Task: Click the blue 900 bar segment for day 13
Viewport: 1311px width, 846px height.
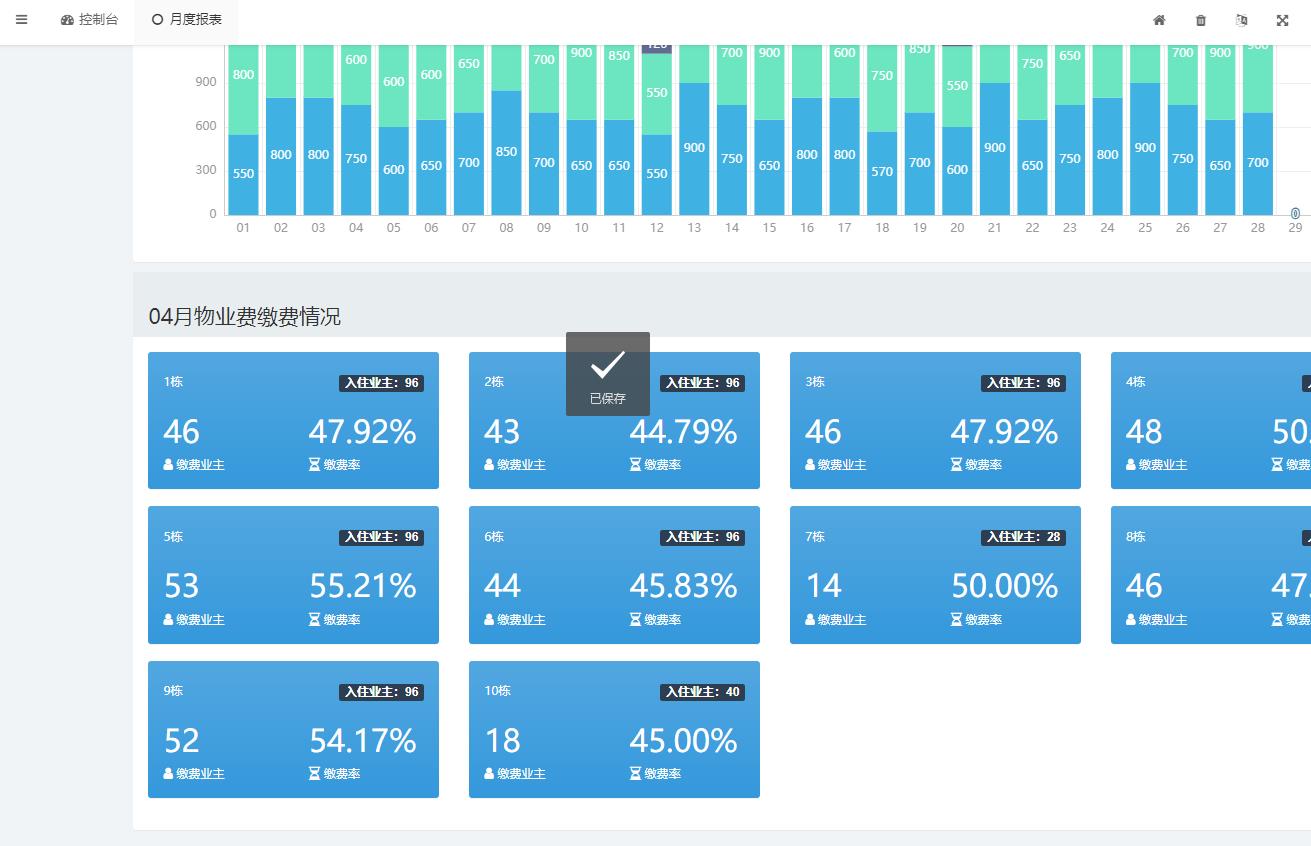Action: point(694,148)
